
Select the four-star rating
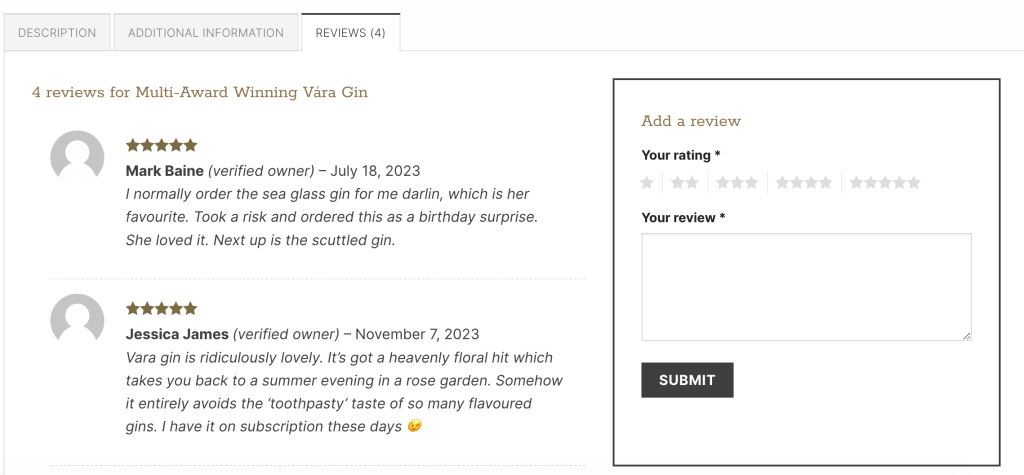[803, 182]
